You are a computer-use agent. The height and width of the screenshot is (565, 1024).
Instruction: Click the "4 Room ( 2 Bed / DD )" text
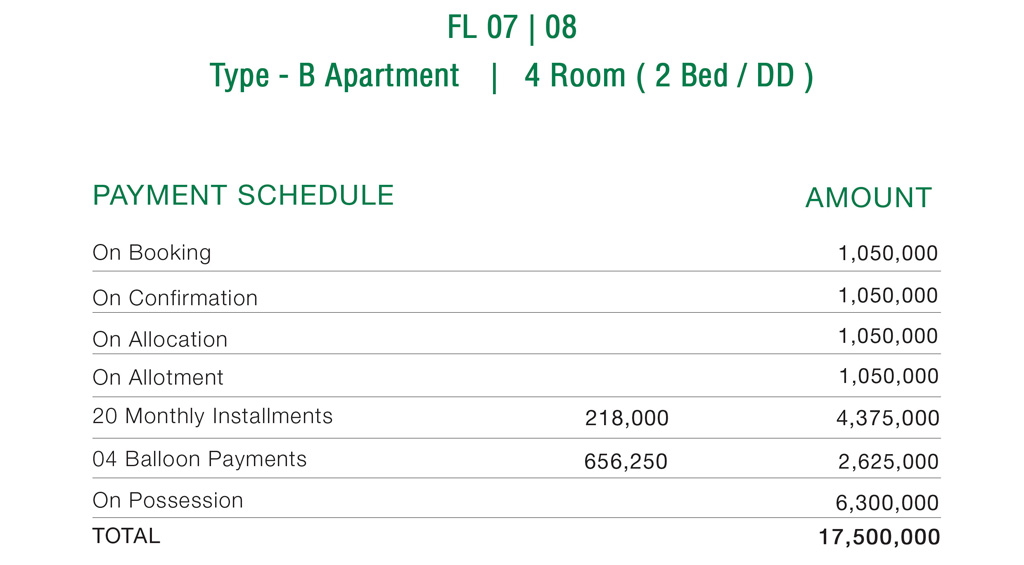[x=668, y=76]
